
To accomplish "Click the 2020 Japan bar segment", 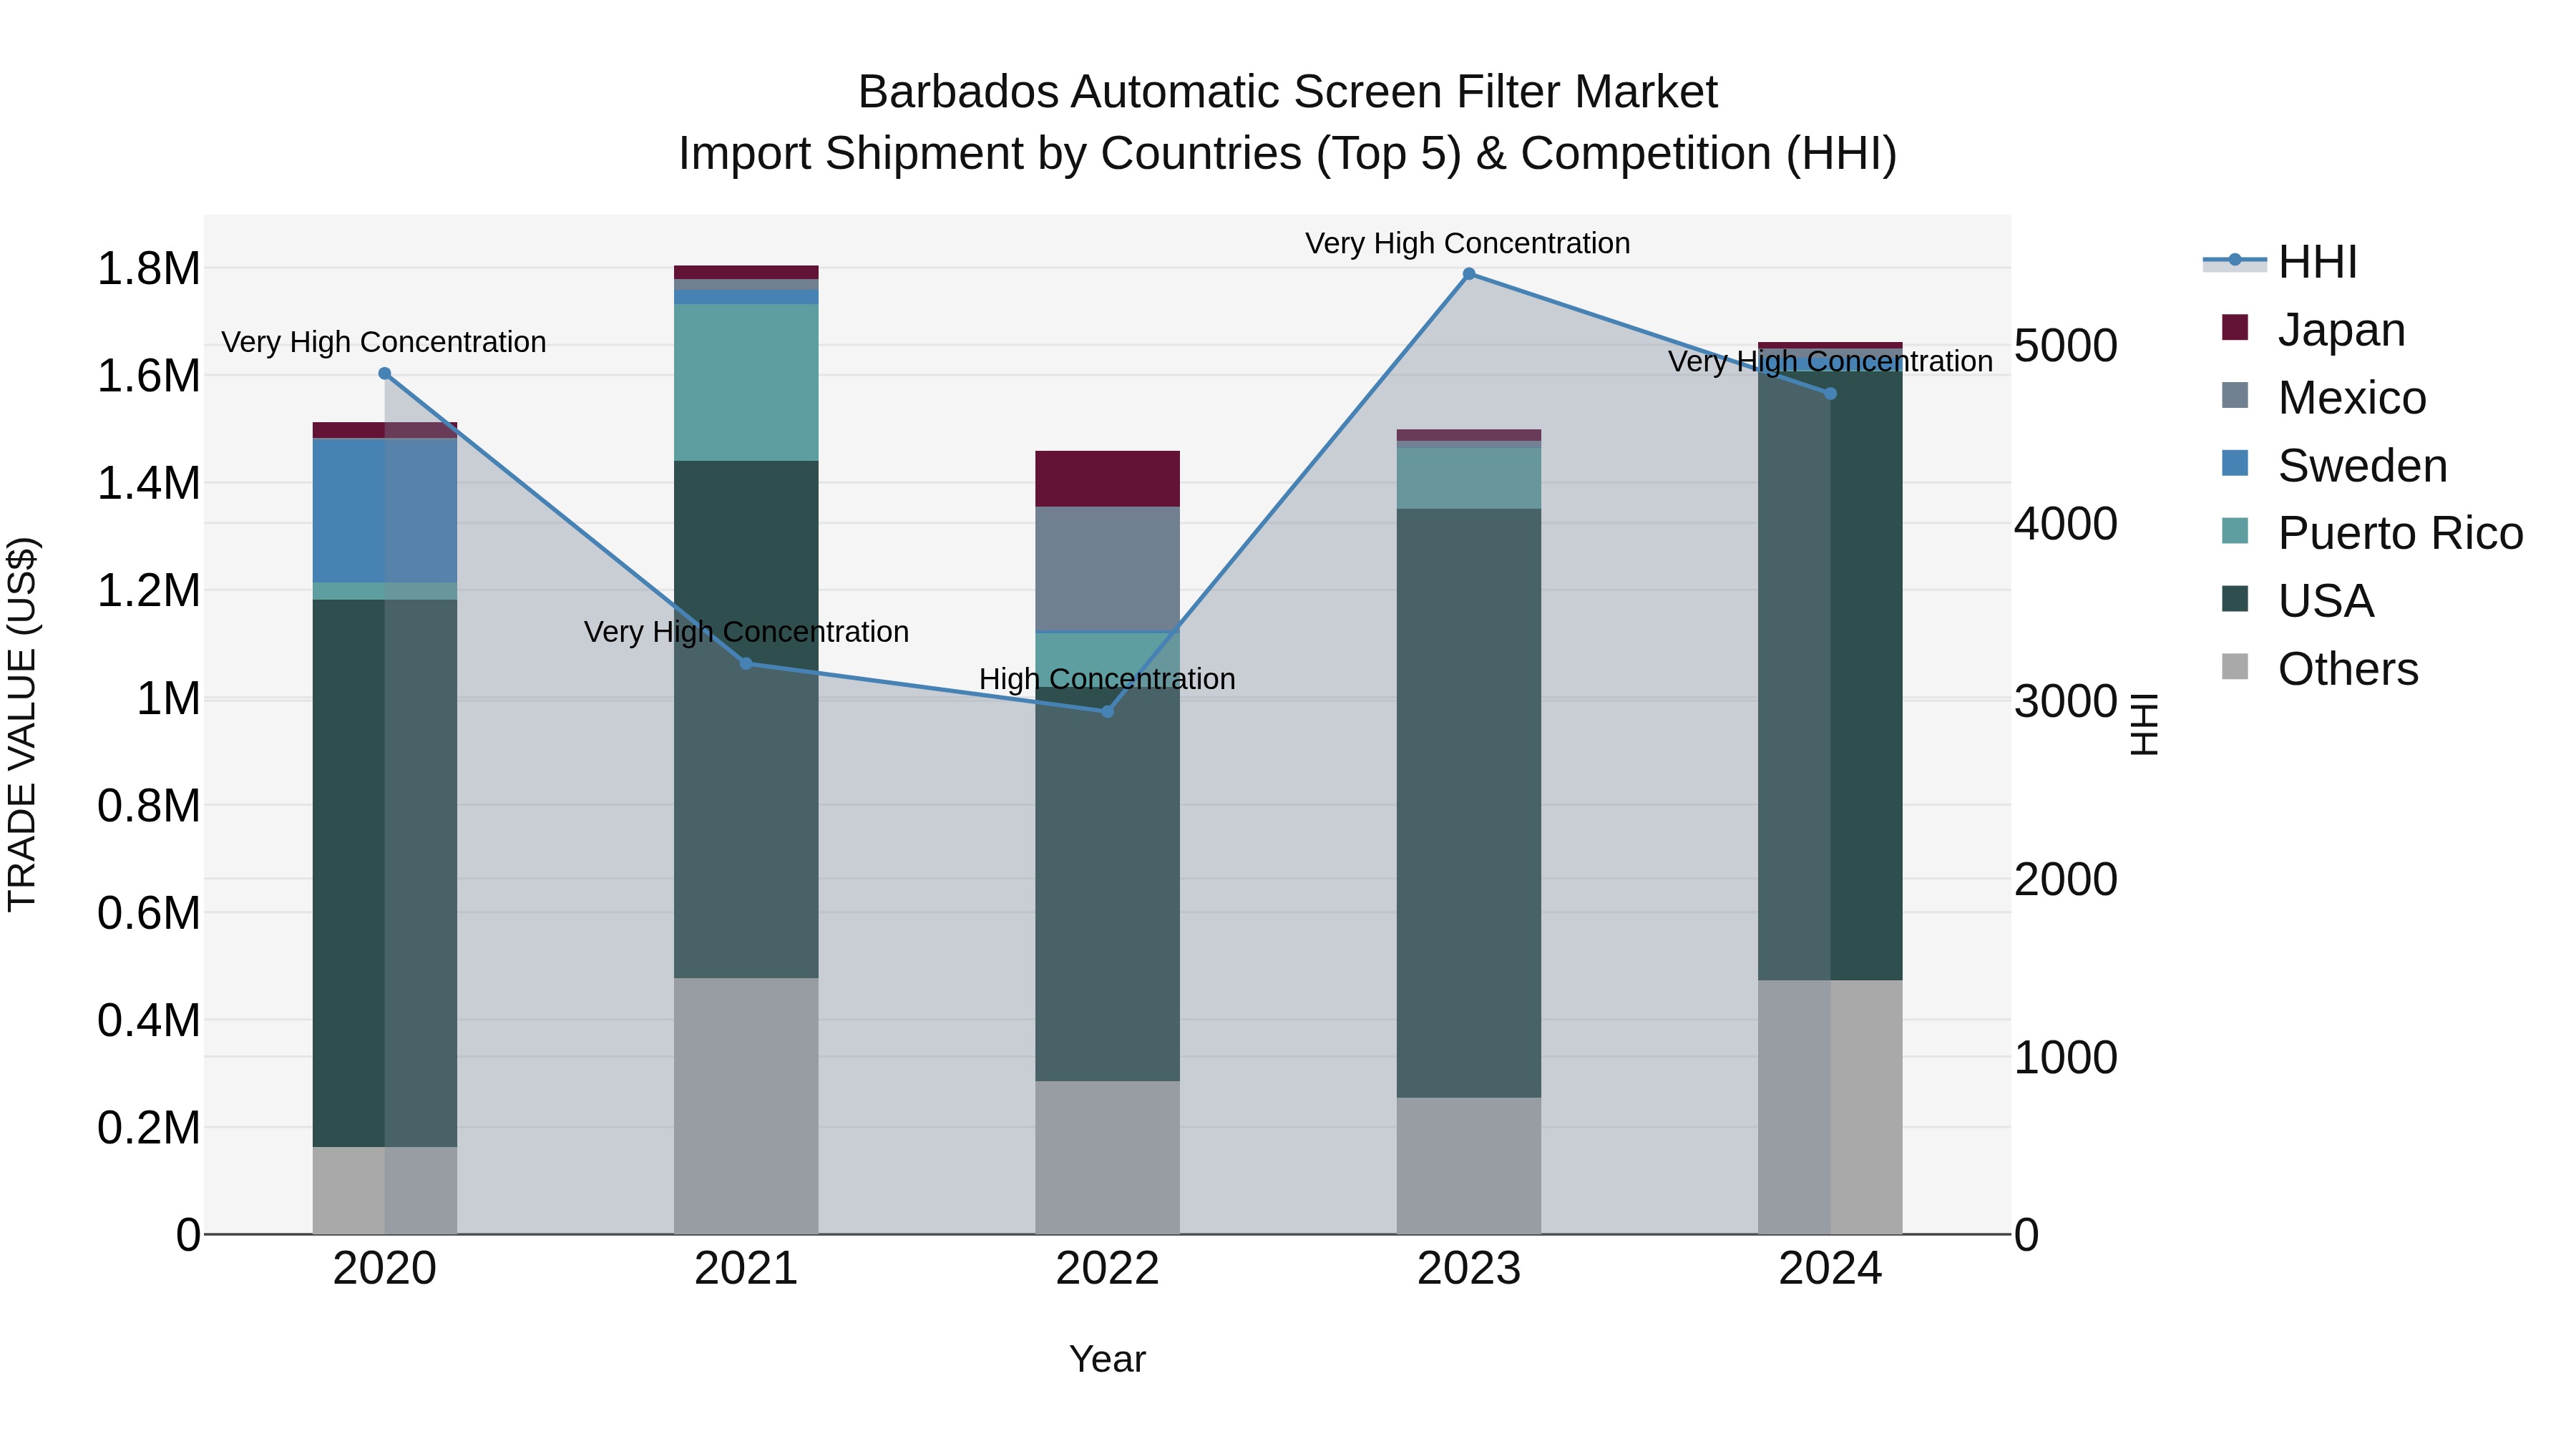I will pos(385,431).
